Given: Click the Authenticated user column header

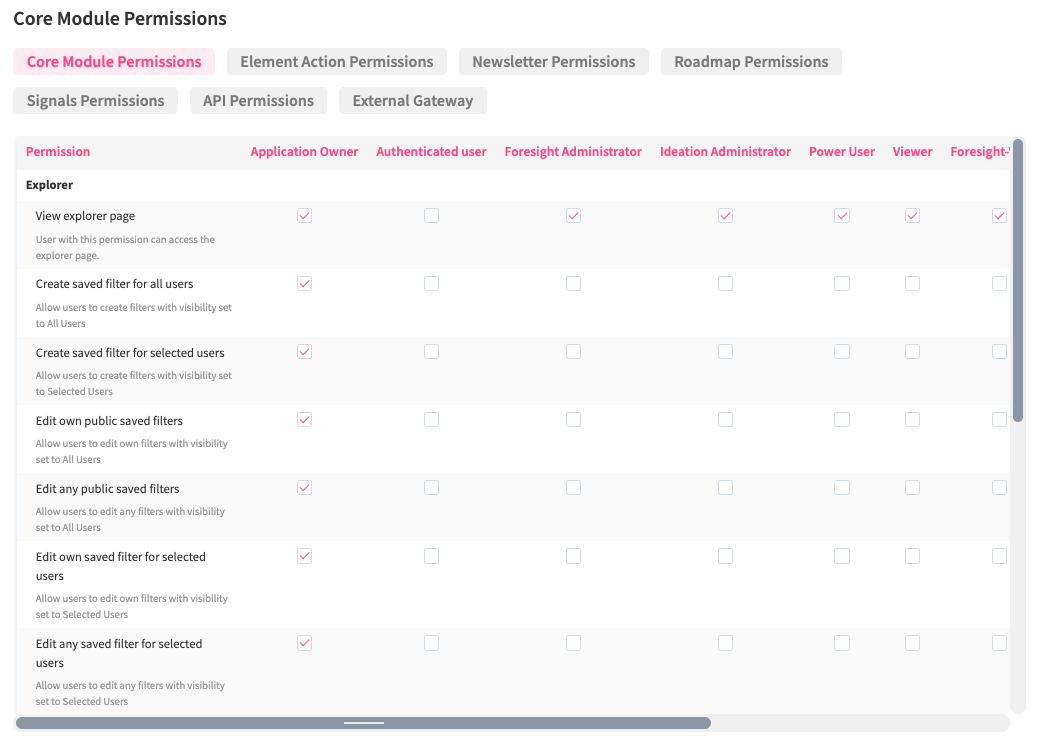Looking at the screenshot, I should (431, 152).
